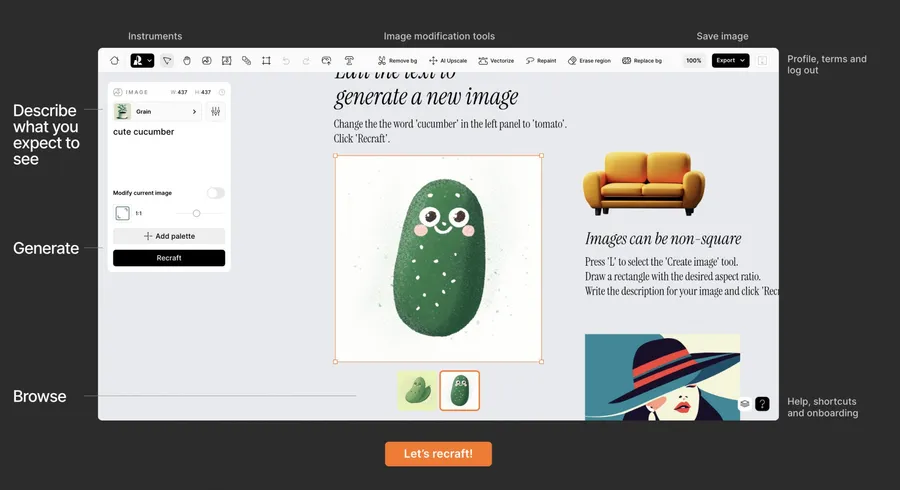Expand the Grain style selector
The image size is (900, 490).
click(x=157, y=111)
